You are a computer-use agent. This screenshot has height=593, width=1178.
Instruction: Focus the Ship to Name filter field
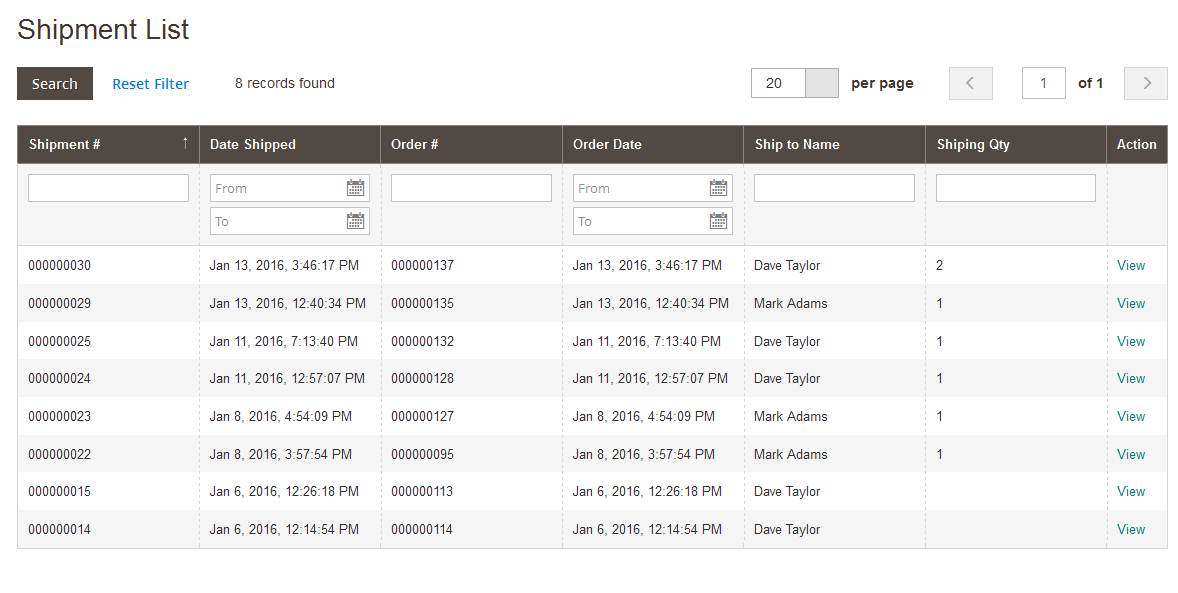pos(834,188)
